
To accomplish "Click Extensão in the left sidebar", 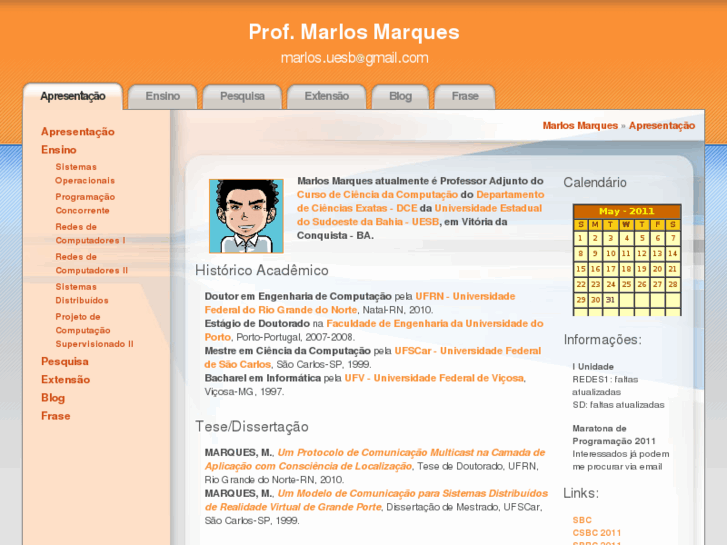I will tap(65, 379).
